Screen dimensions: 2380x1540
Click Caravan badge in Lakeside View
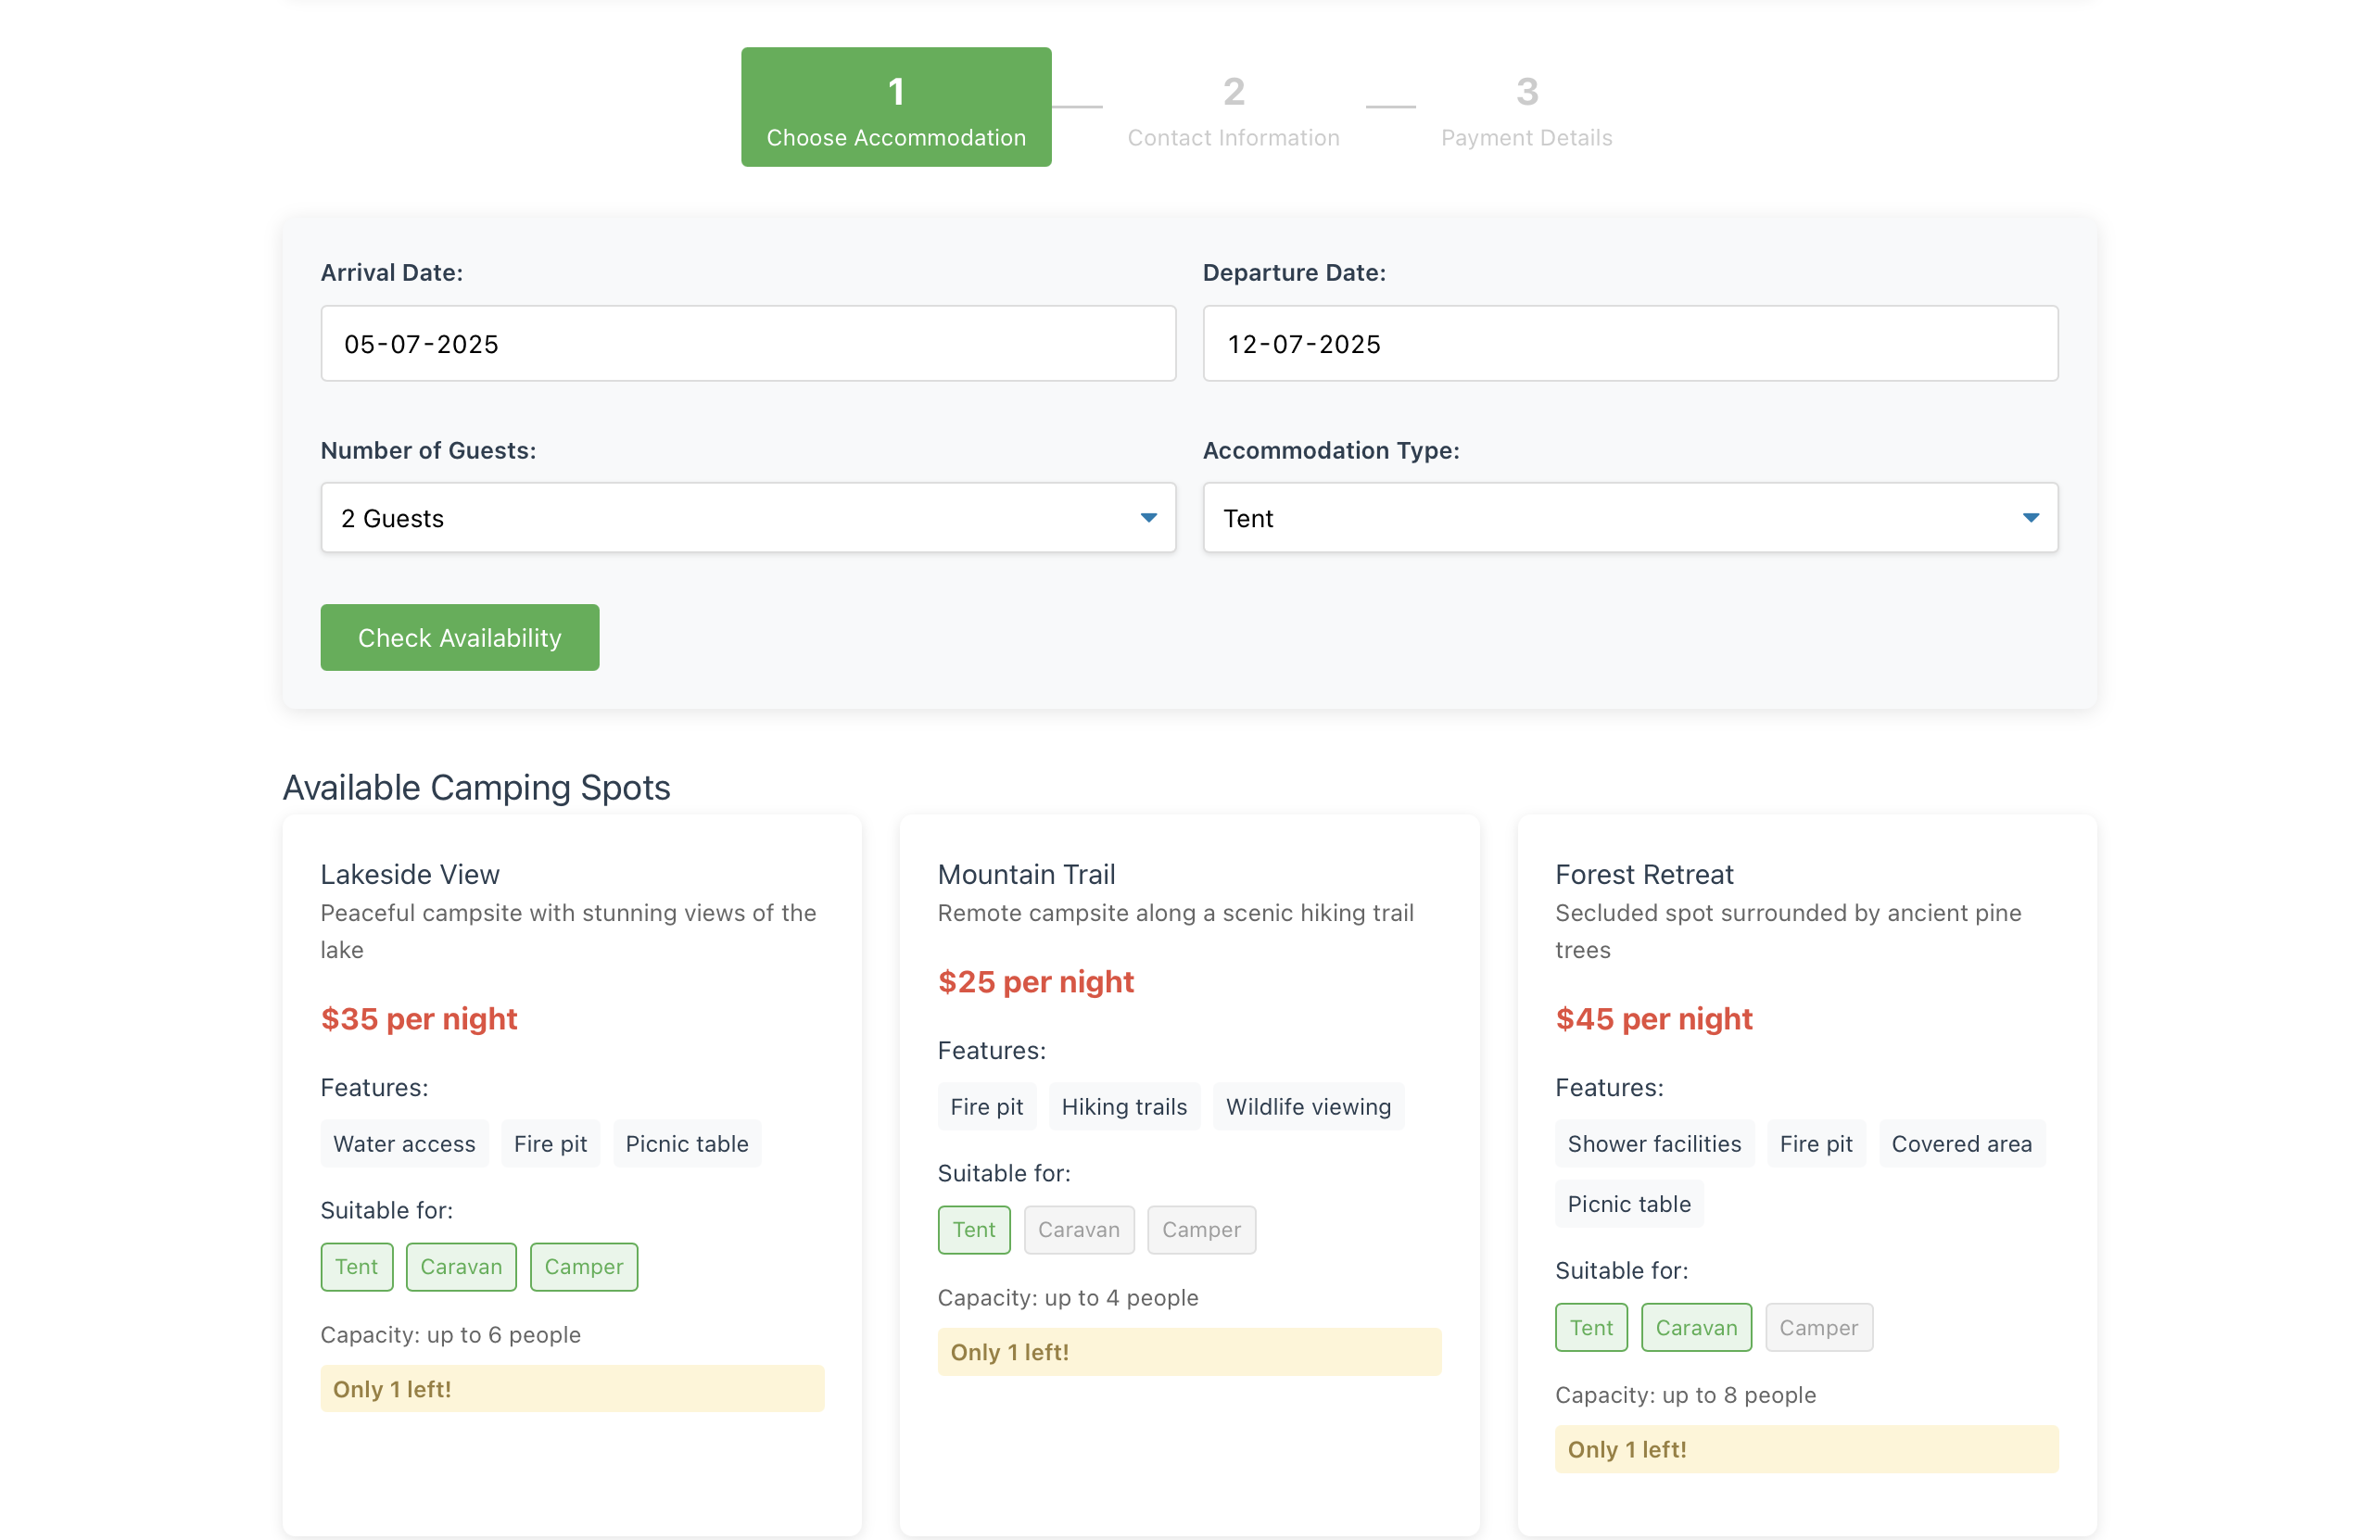coord(461,1267)
